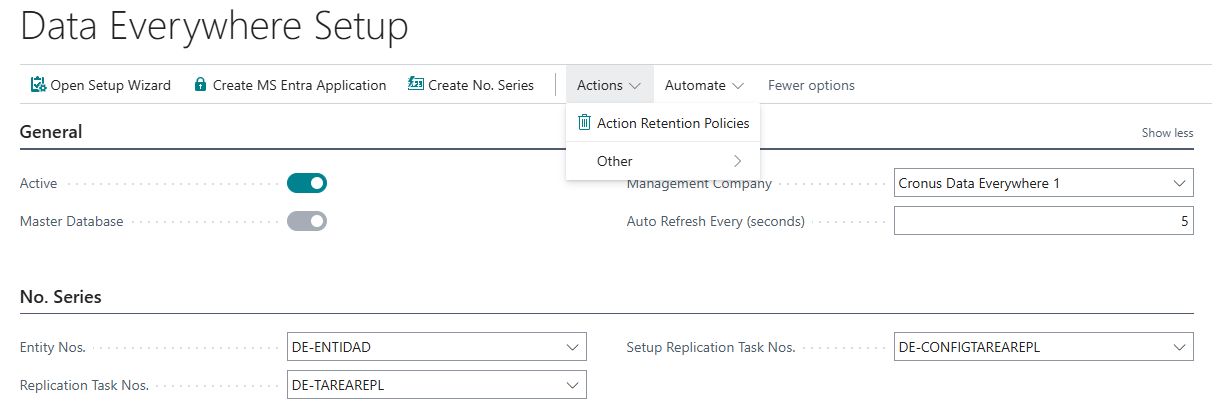Click the Entity Nos. field label
The height and width of the screenshot is (414, 1212).
[53, 348]
